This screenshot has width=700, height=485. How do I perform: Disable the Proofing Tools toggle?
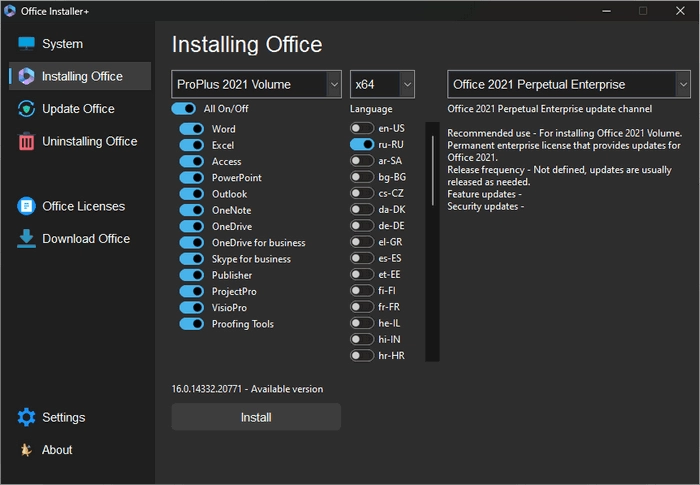tap(191, 324)
